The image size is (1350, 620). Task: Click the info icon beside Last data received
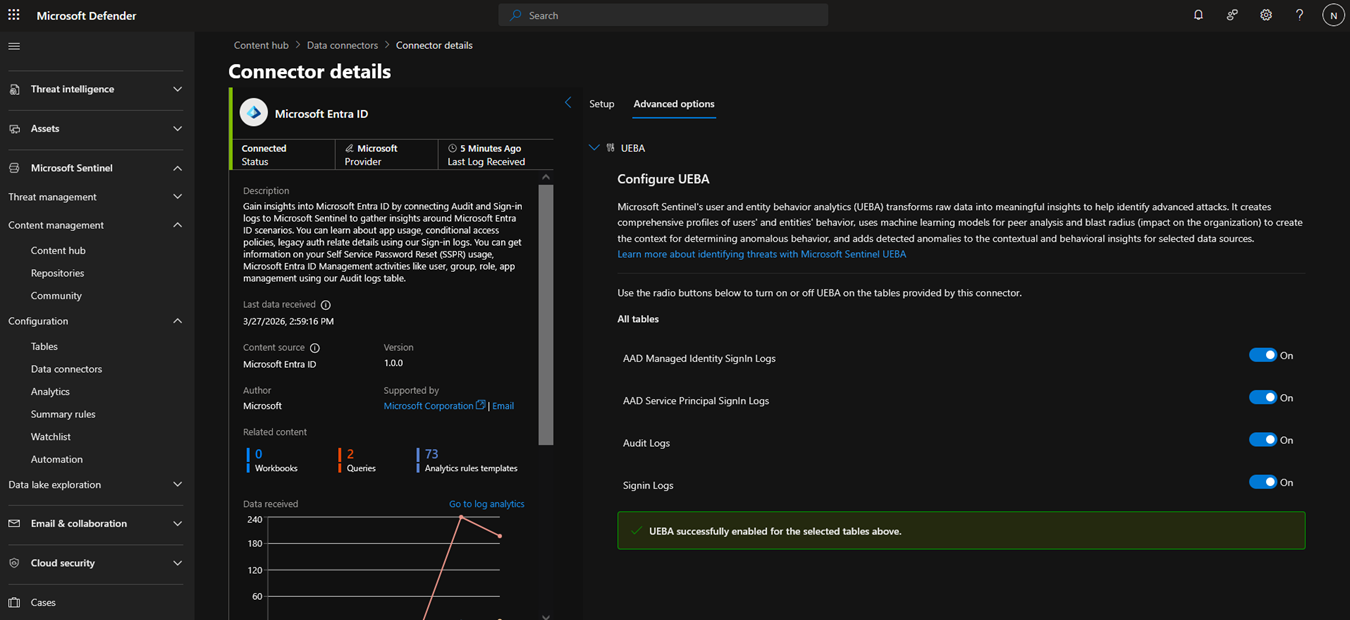click(326, 305)
